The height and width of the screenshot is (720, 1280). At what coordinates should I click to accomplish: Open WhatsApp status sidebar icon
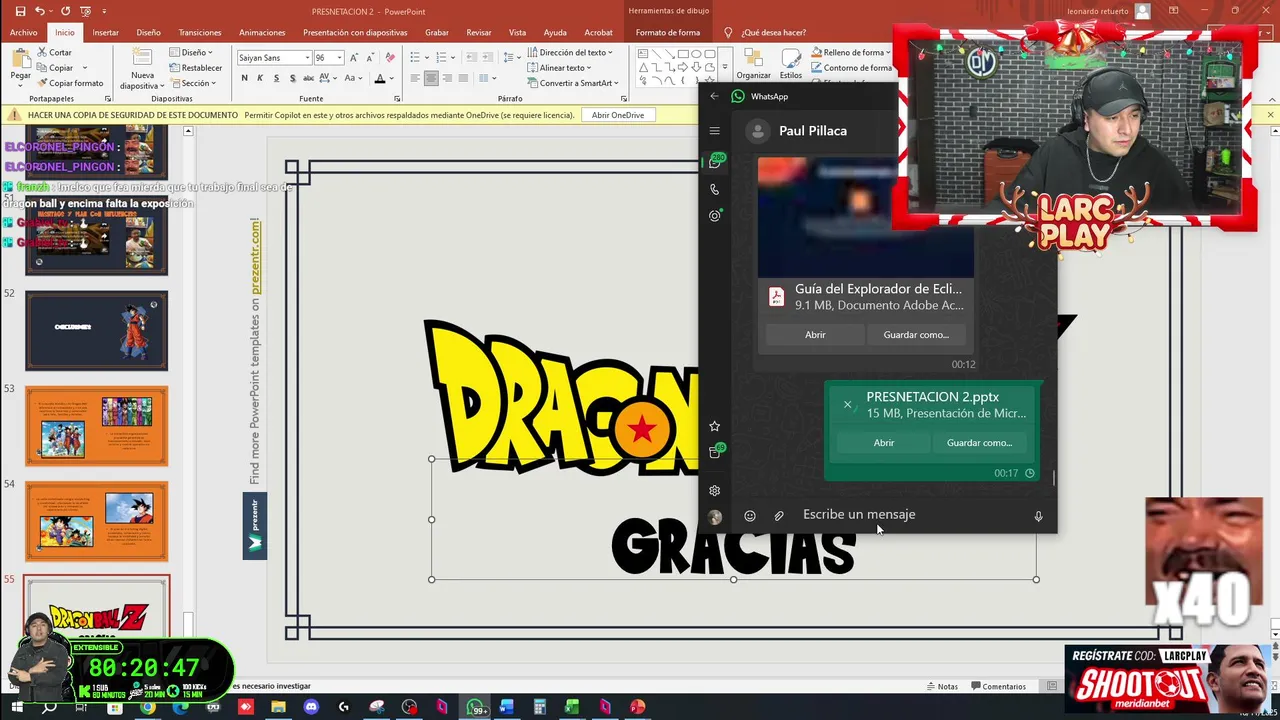tap(714, 216)
